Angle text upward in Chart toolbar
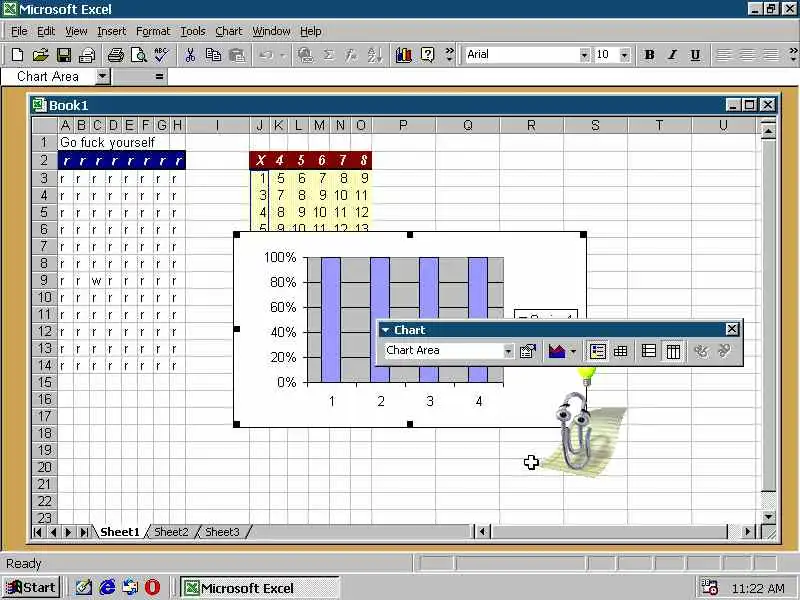 (x=725, y=351)
